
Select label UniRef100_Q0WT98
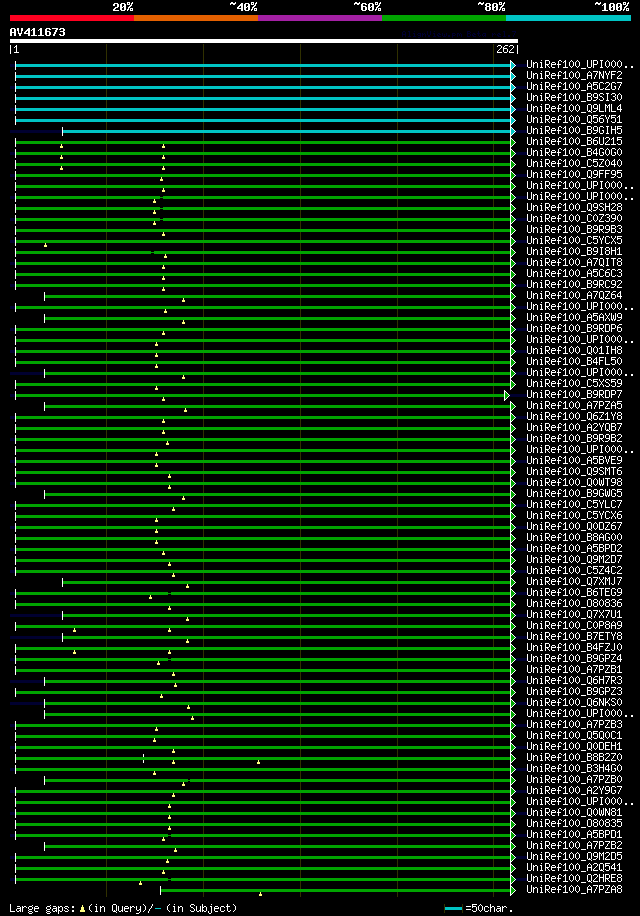pyautogui.click(x=574, y=483)
